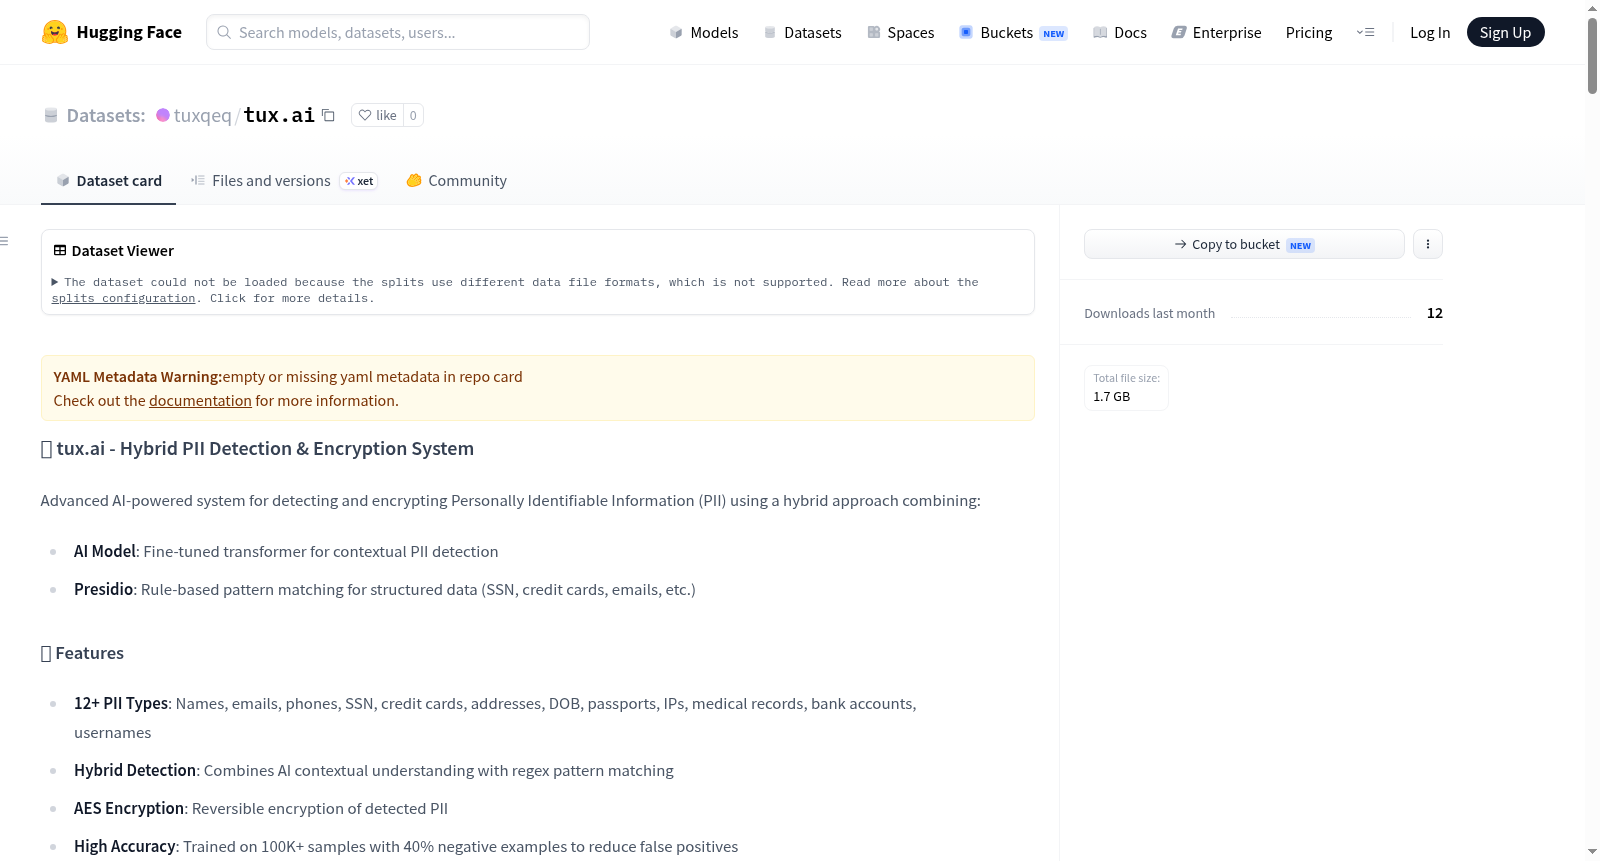Click the 'Hybrid Detection' bullet text
This screenshot has width=1600, height=861.
pyautogui.click(x=374, y=771)
